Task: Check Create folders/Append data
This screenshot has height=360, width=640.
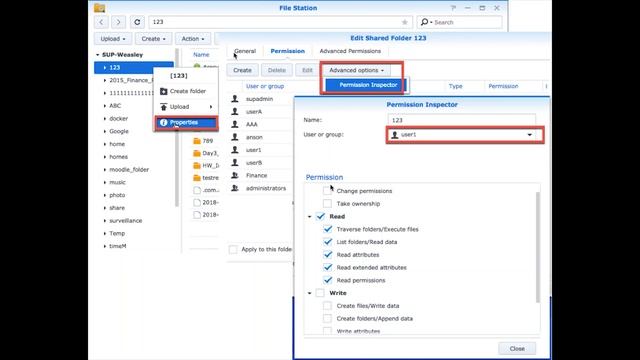Action: click(x=327, y=318)
